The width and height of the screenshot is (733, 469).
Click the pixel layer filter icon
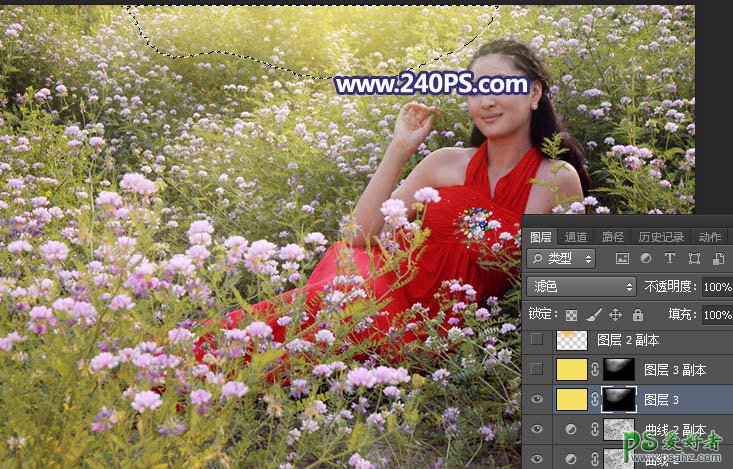coord(623,259)
